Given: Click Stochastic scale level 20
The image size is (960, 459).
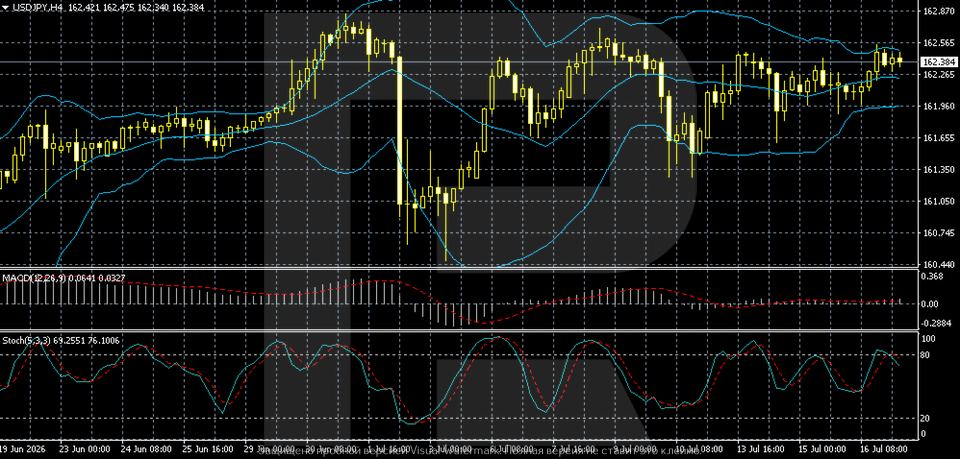Looking at the screenshot, I should [926, 418].
